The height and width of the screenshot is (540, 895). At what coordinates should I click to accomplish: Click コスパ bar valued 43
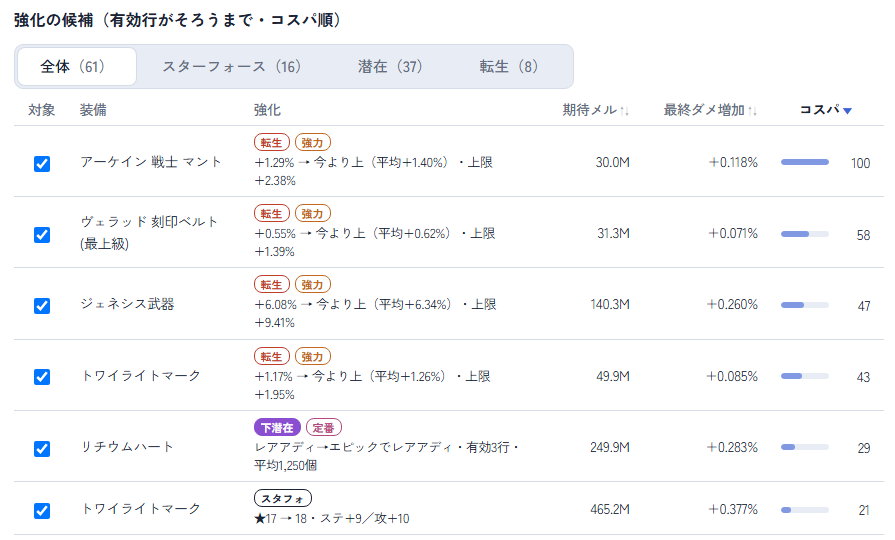coord(805,376)
